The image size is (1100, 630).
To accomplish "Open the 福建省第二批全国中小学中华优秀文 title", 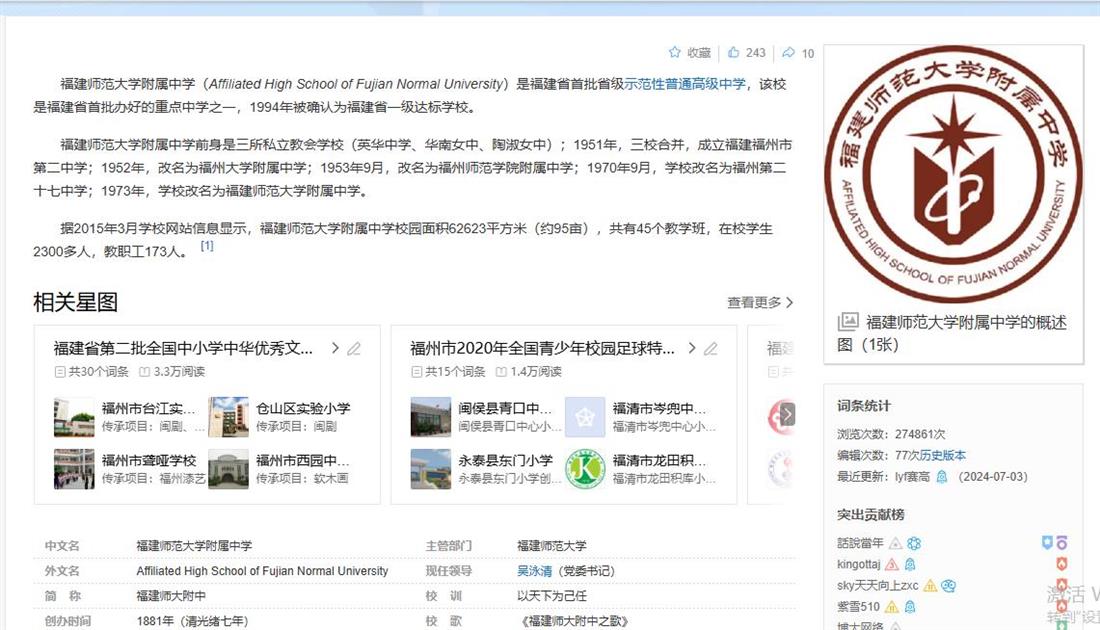I will tap(183, 348).
